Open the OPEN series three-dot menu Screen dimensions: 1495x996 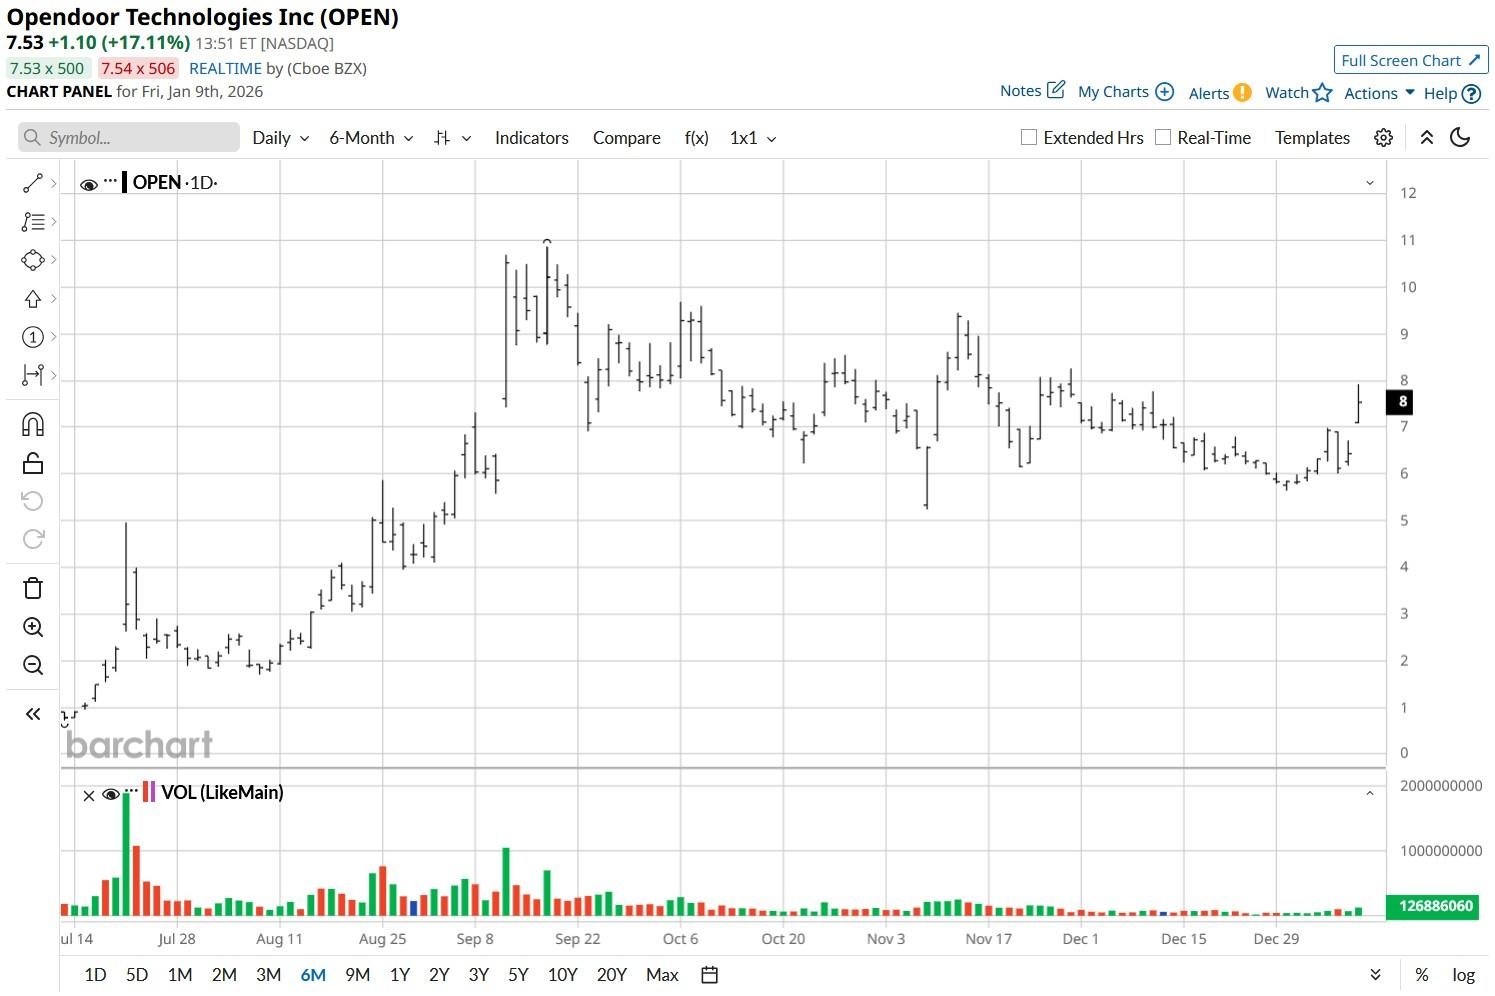[110, 181]
